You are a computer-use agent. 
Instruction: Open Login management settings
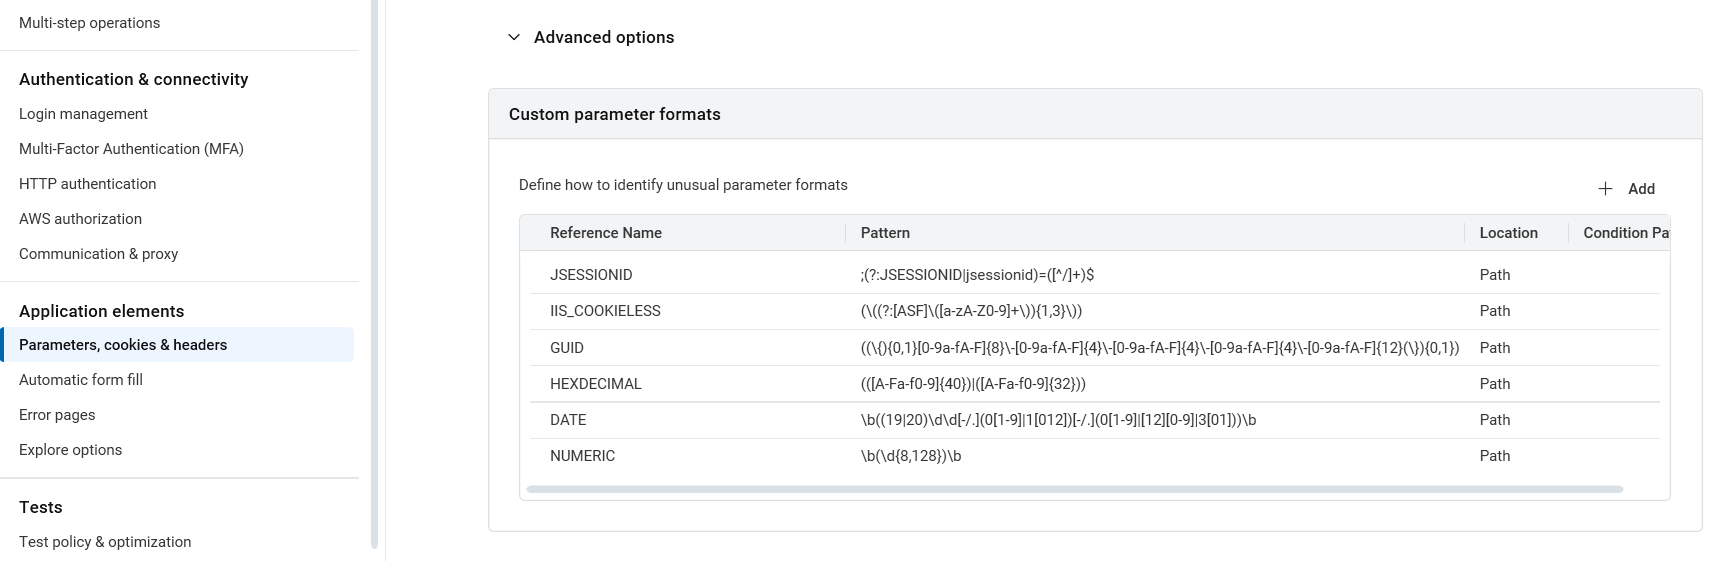click(x=83, y=114)
